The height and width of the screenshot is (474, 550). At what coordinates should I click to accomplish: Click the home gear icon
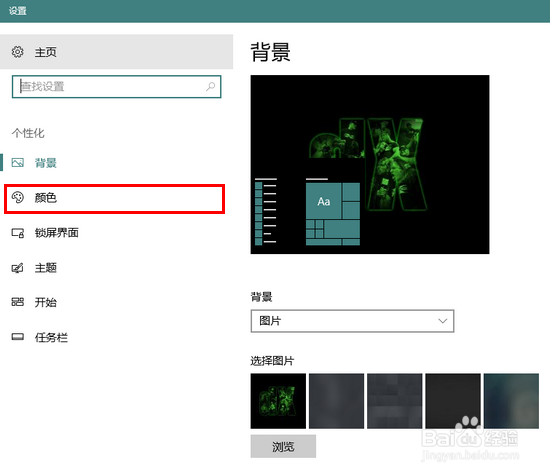coord(18,52)
